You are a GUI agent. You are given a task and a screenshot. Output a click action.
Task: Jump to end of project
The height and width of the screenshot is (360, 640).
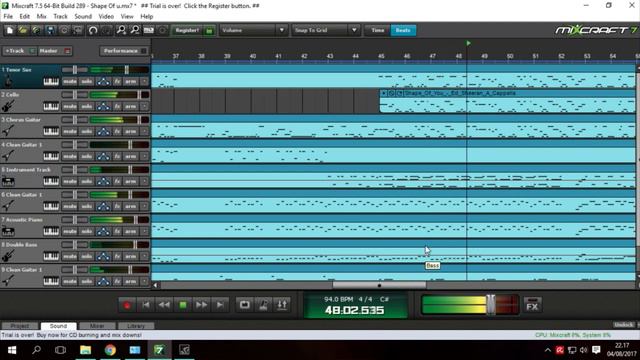coord(220,305)
